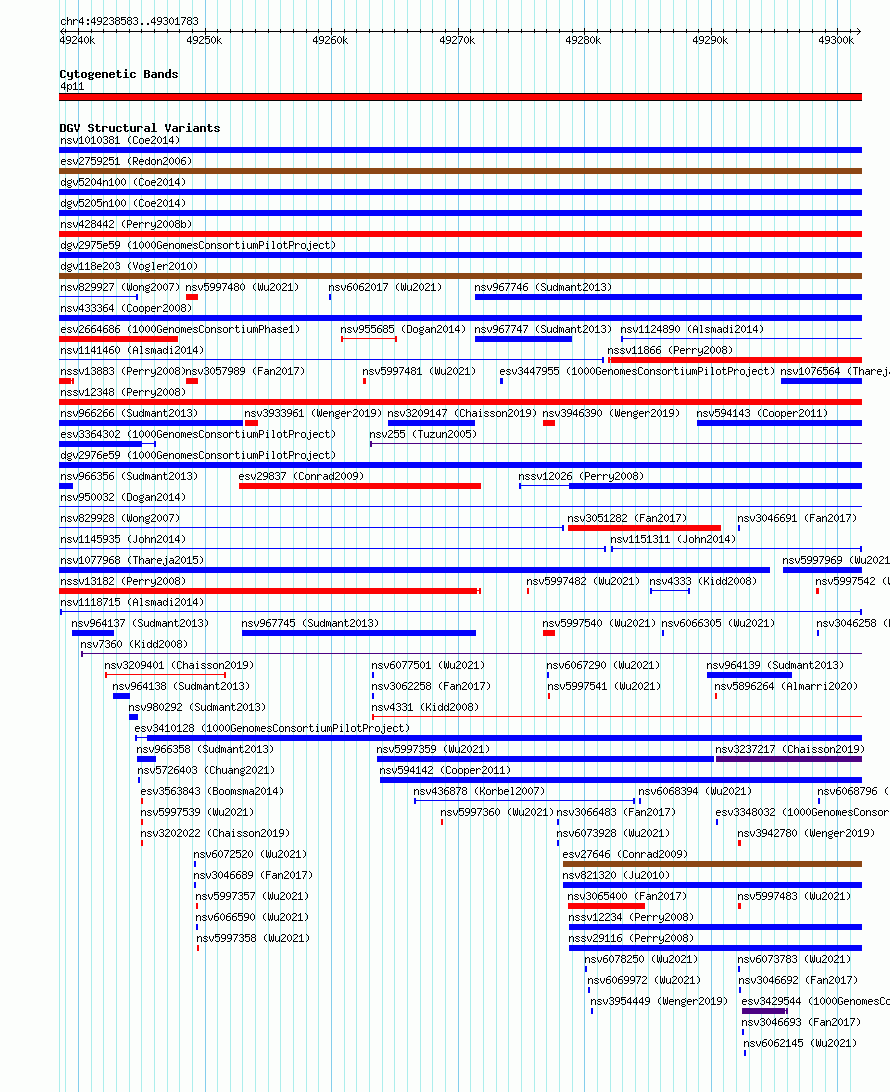The height and width of the screenshot is (1092, 890).
Task: Click nssv11866 (Perry2008) label
Action: (670, 350)
